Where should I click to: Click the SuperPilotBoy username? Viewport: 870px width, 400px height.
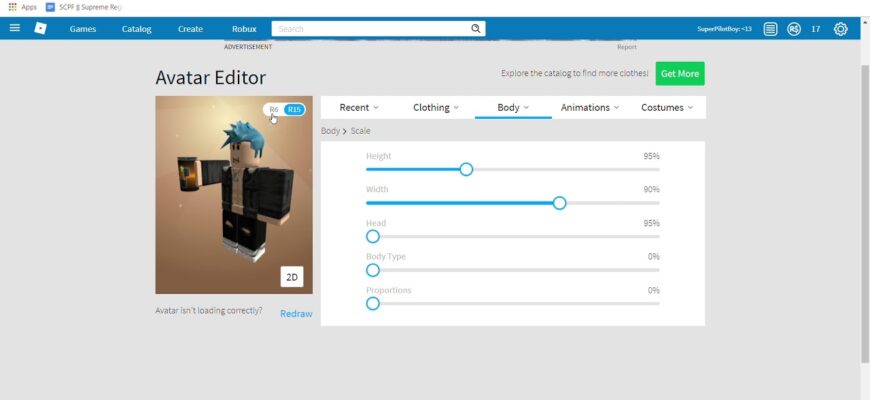pos(724,29)
